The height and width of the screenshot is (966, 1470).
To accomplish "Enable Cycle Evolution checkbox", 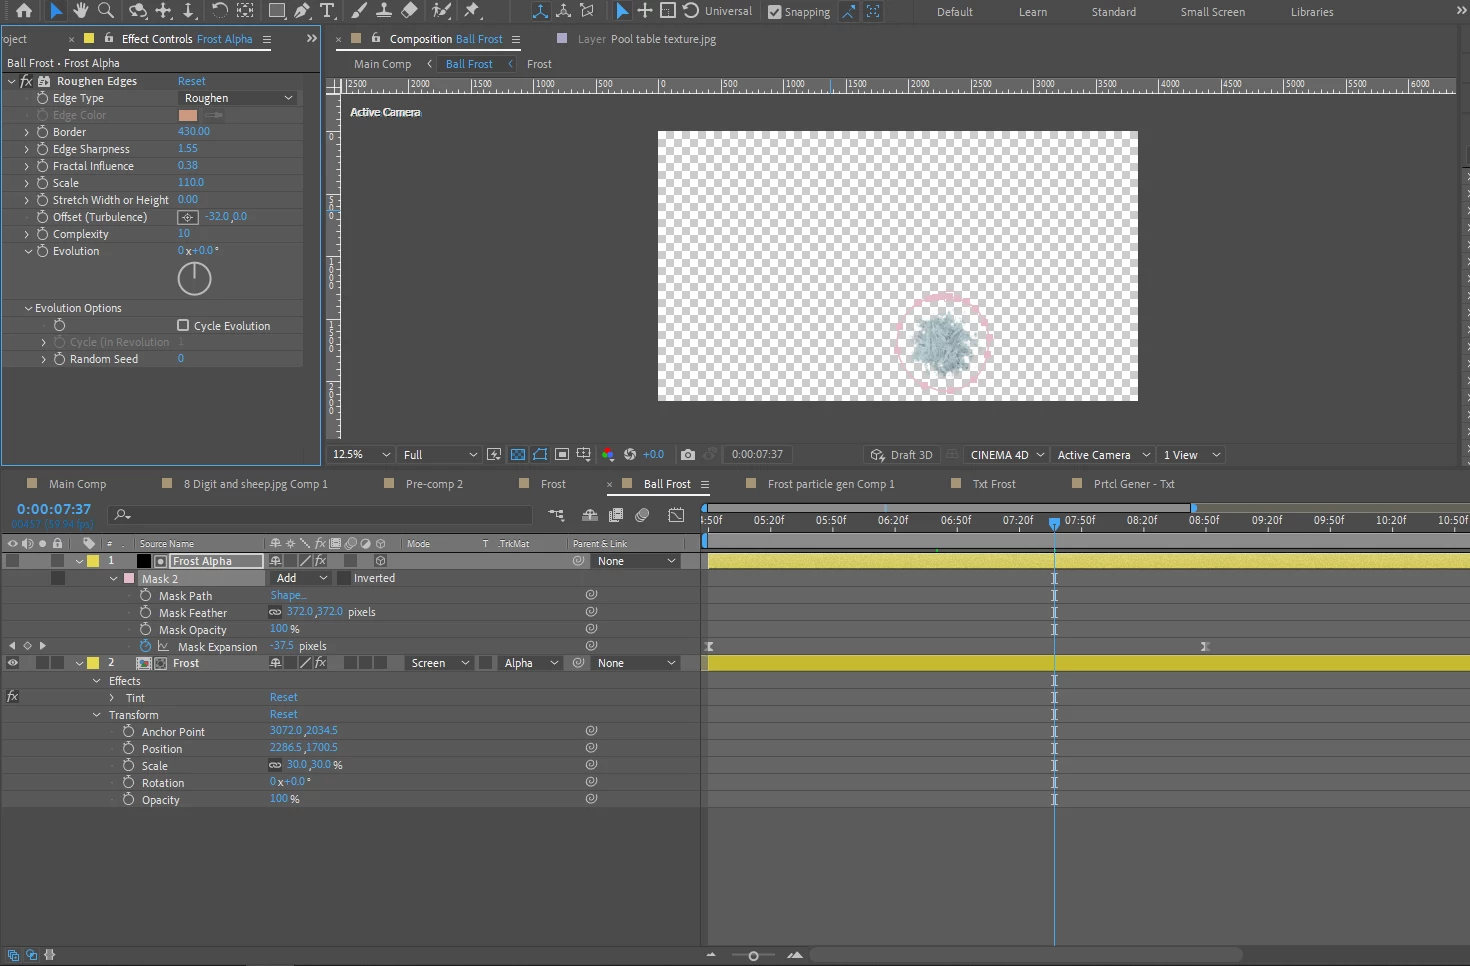I will [x=183, y=325].
